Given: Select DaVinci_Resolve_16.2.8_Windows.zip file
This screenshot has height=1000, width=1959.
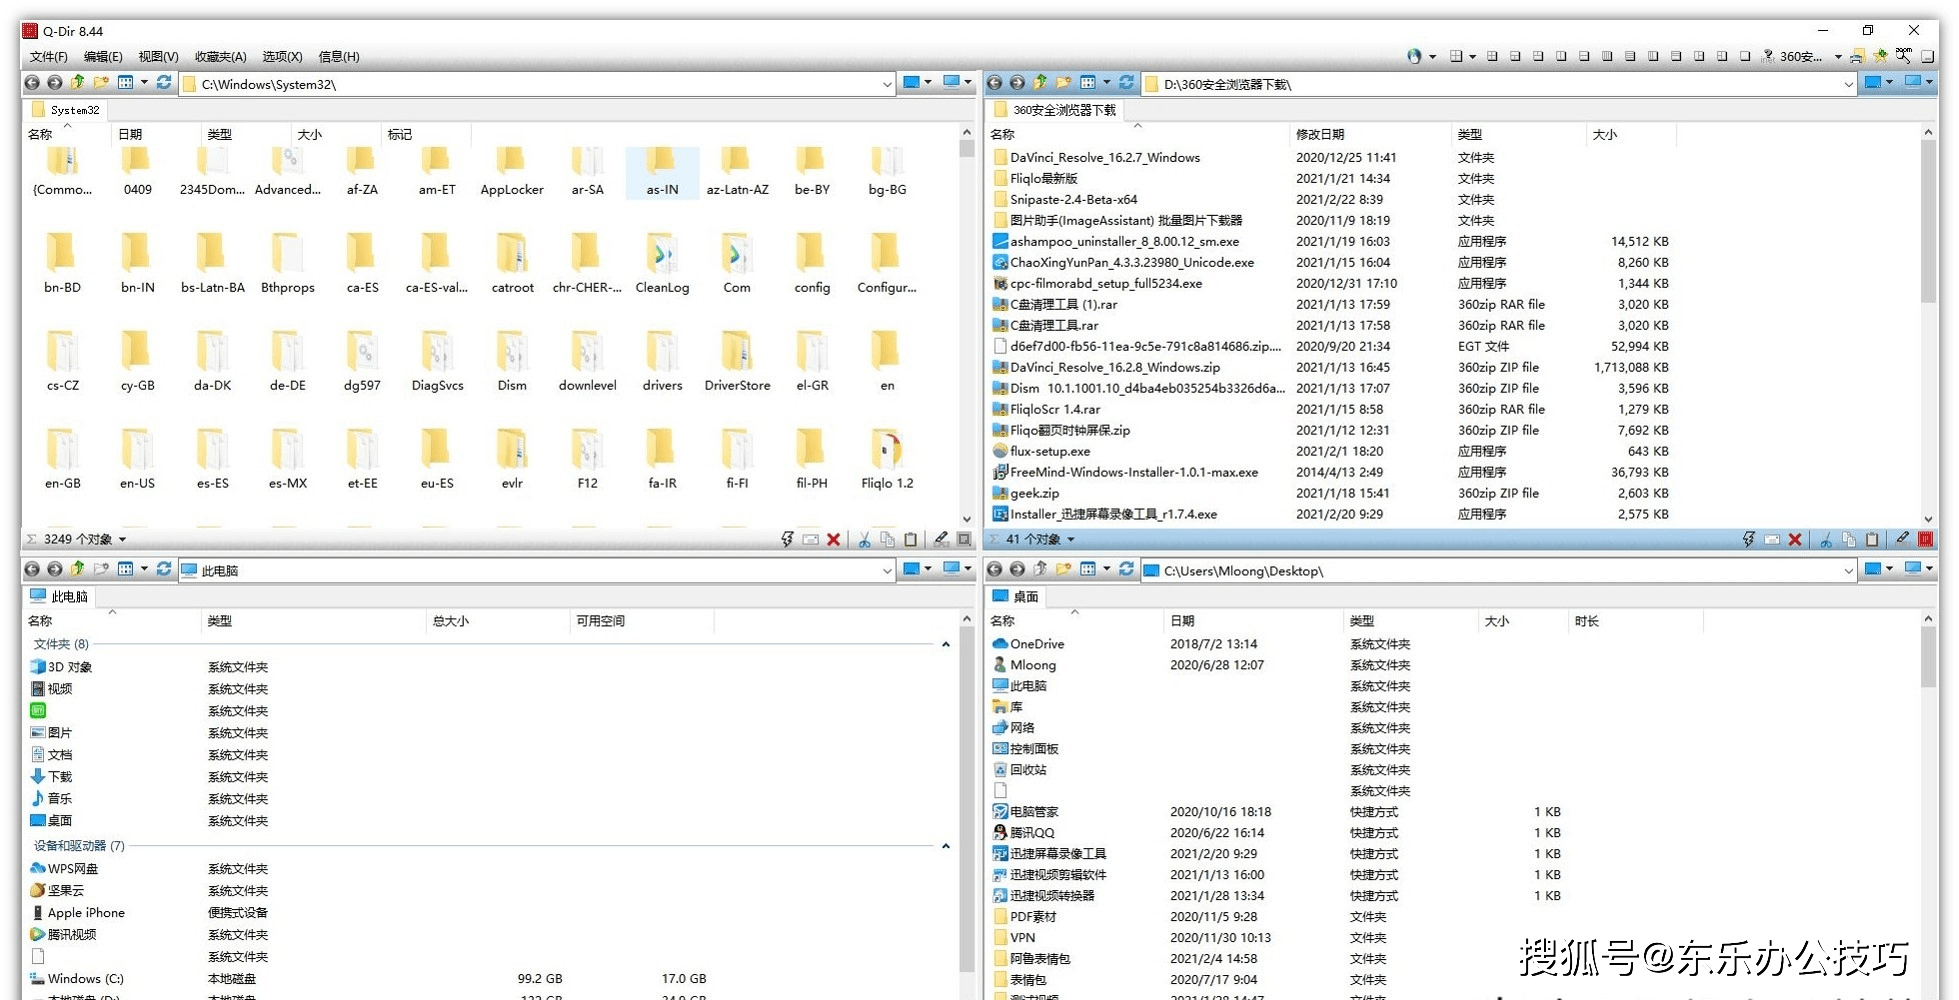Looking at the screenshot, I should [1115, 367].
